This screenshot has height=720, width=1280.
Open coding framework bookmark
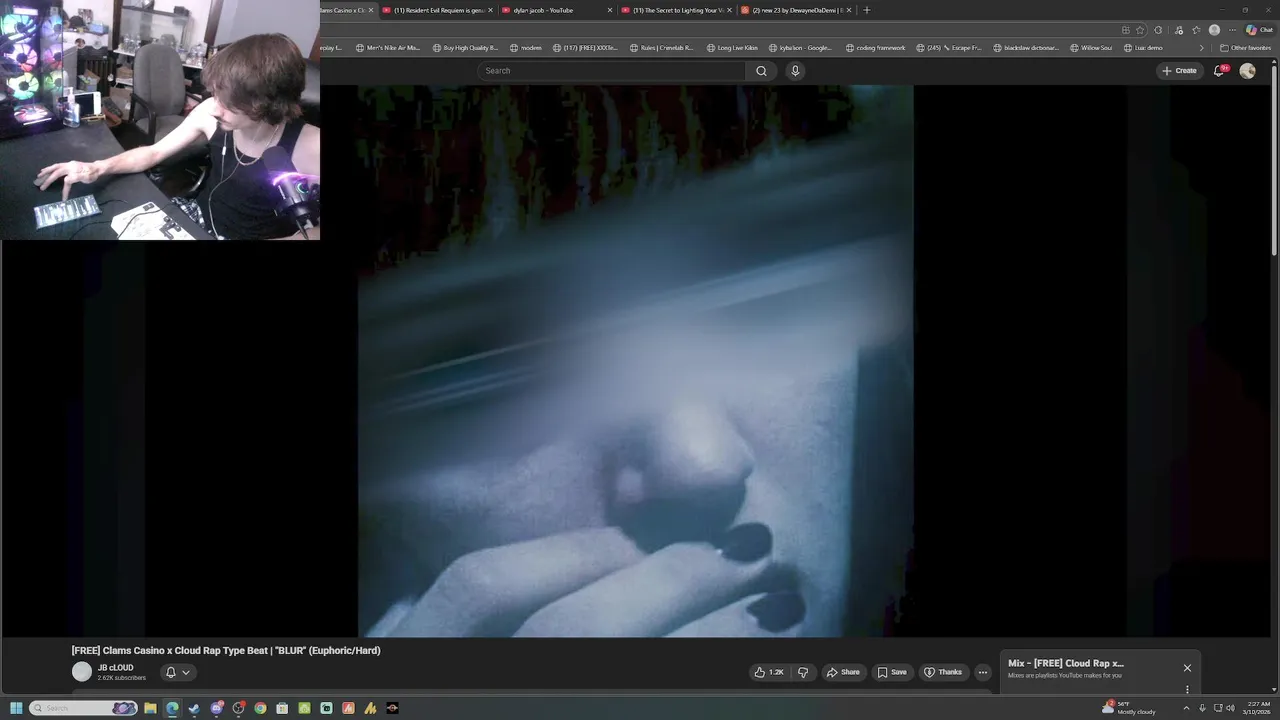tap(875, 48)
